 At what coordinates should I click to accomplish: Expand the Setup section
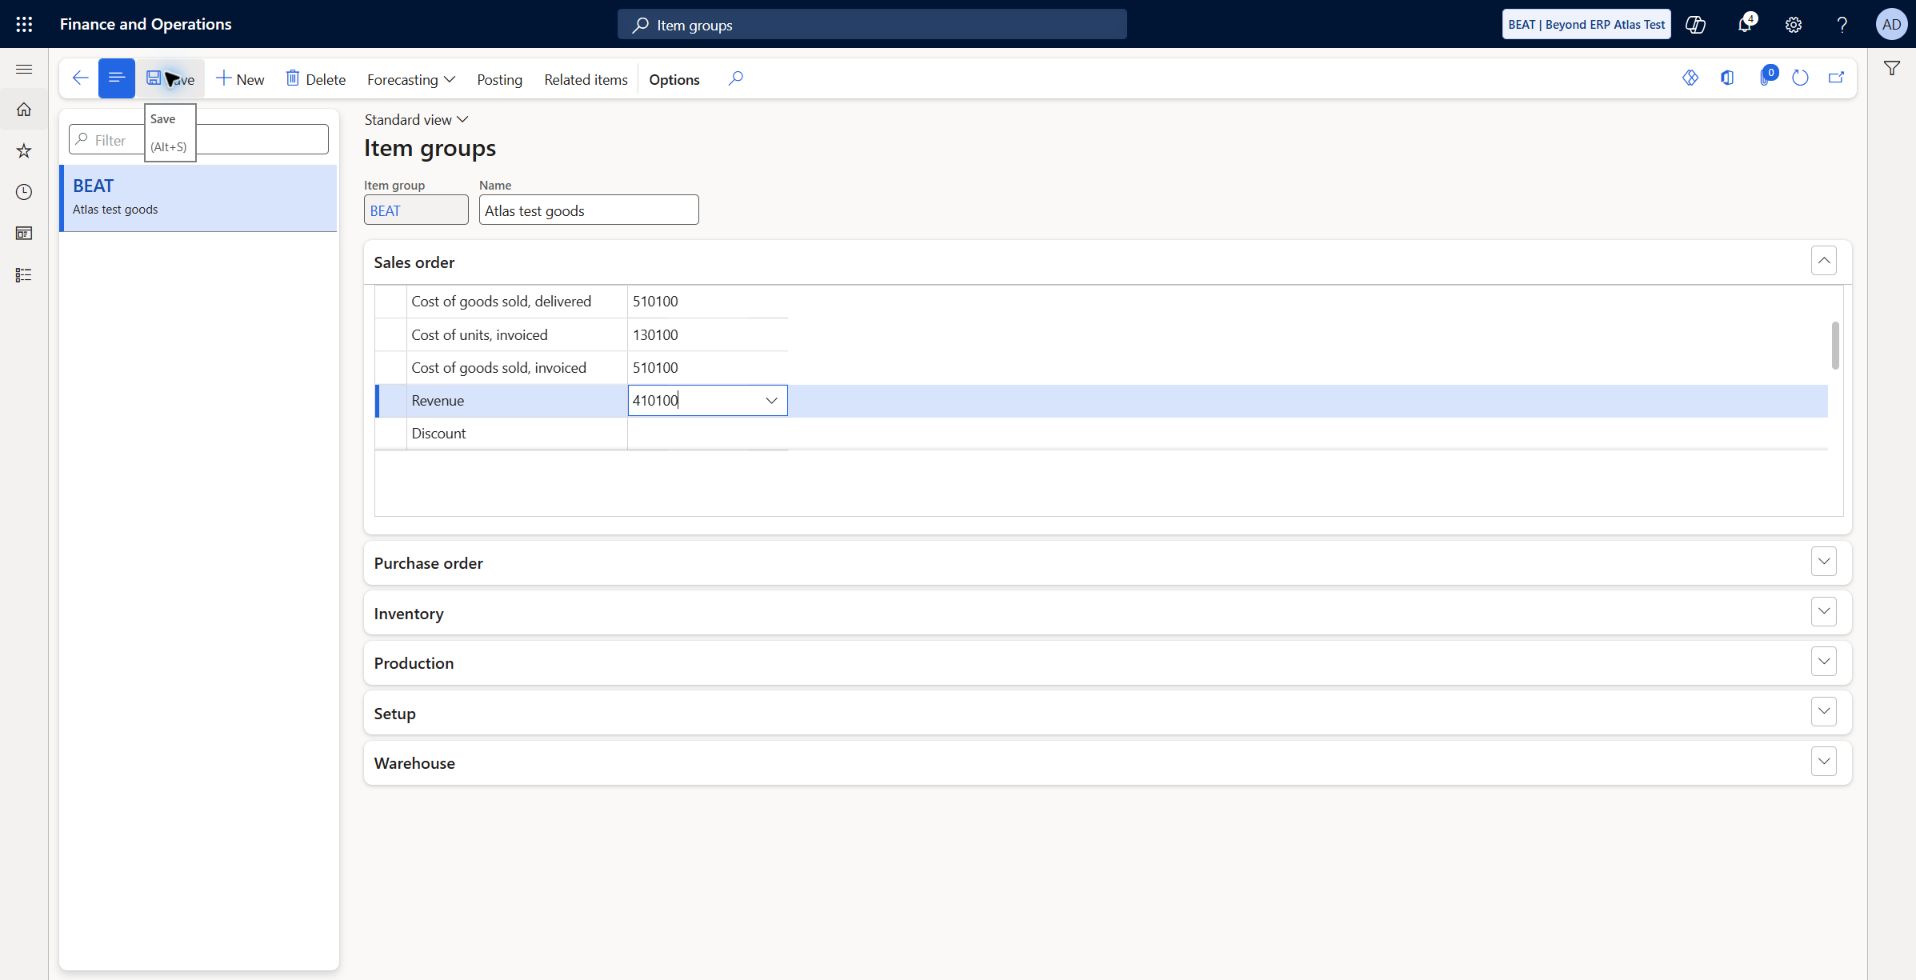[1823, 712]
